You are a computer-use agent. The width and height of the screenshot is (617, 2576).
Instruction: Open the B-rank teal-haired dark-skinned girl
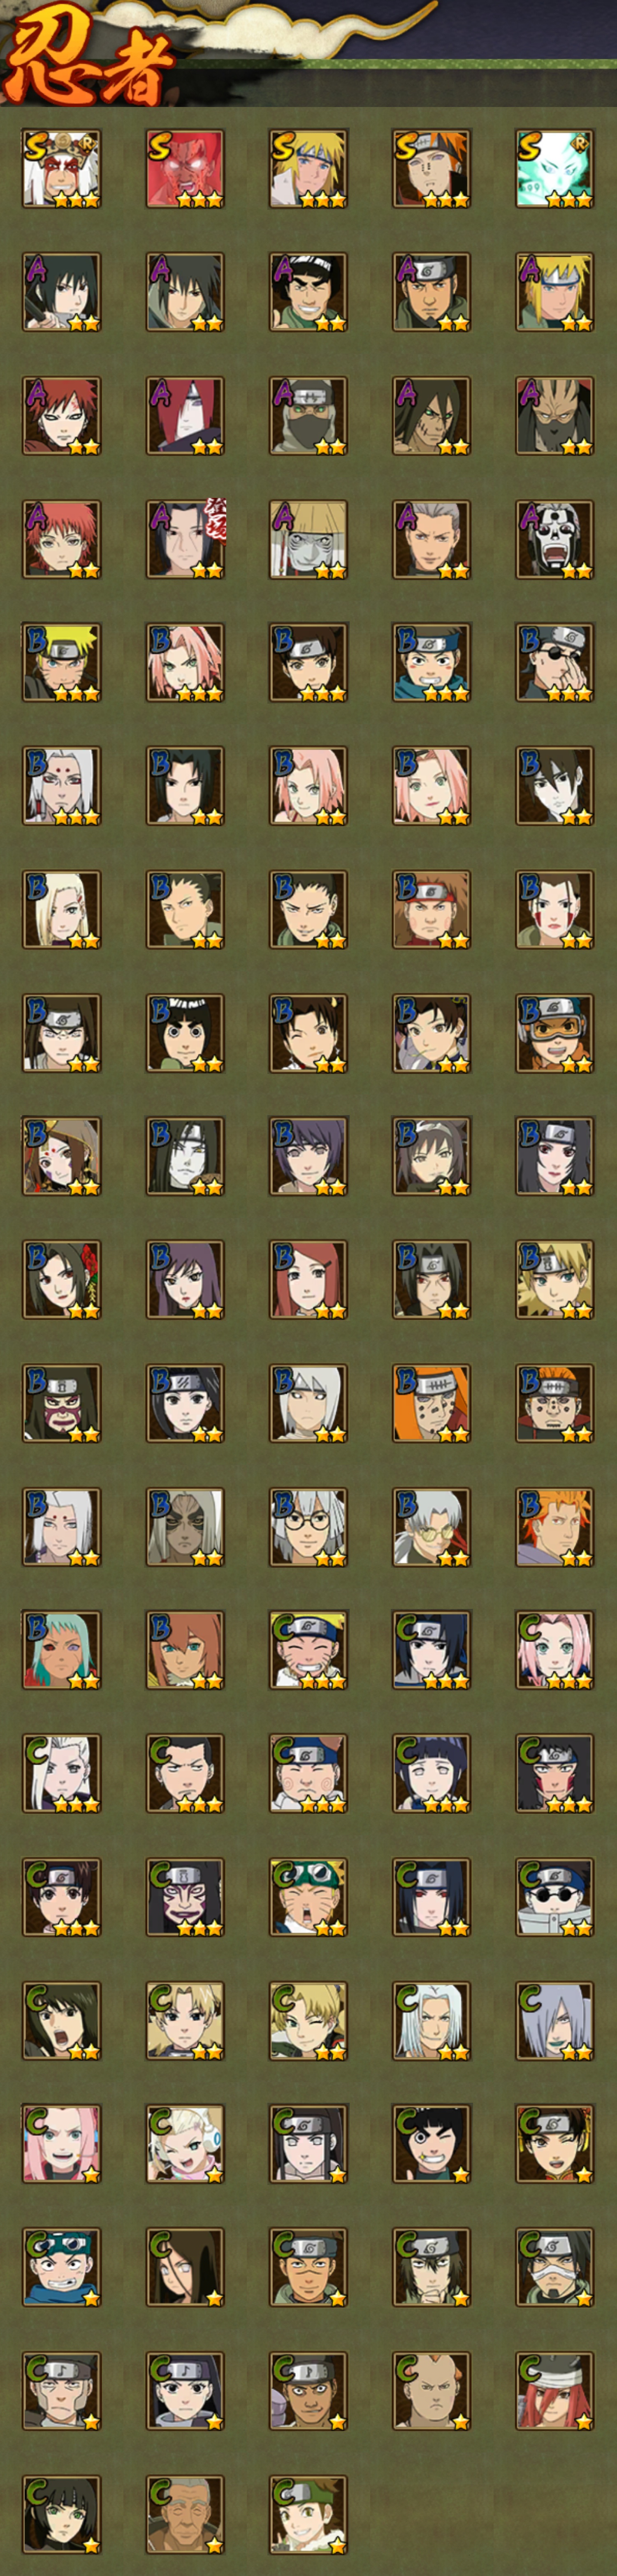click(62, 1651)
